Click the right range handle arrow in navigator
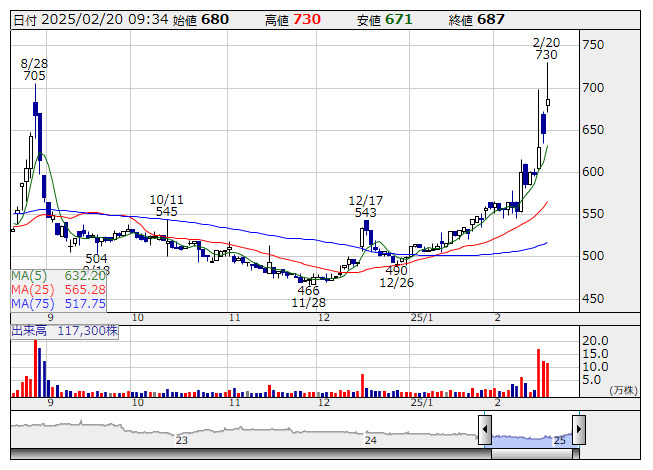 pyautogui.click(x=578, y=430)
